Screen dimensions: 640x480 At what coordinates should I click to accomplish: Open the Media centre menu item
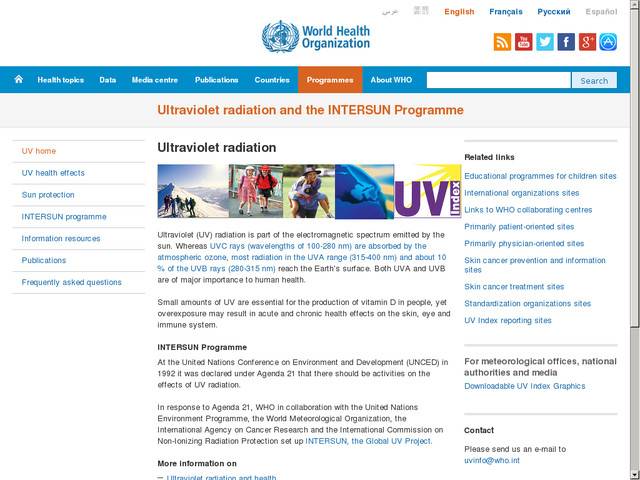(x=154, y=80)
